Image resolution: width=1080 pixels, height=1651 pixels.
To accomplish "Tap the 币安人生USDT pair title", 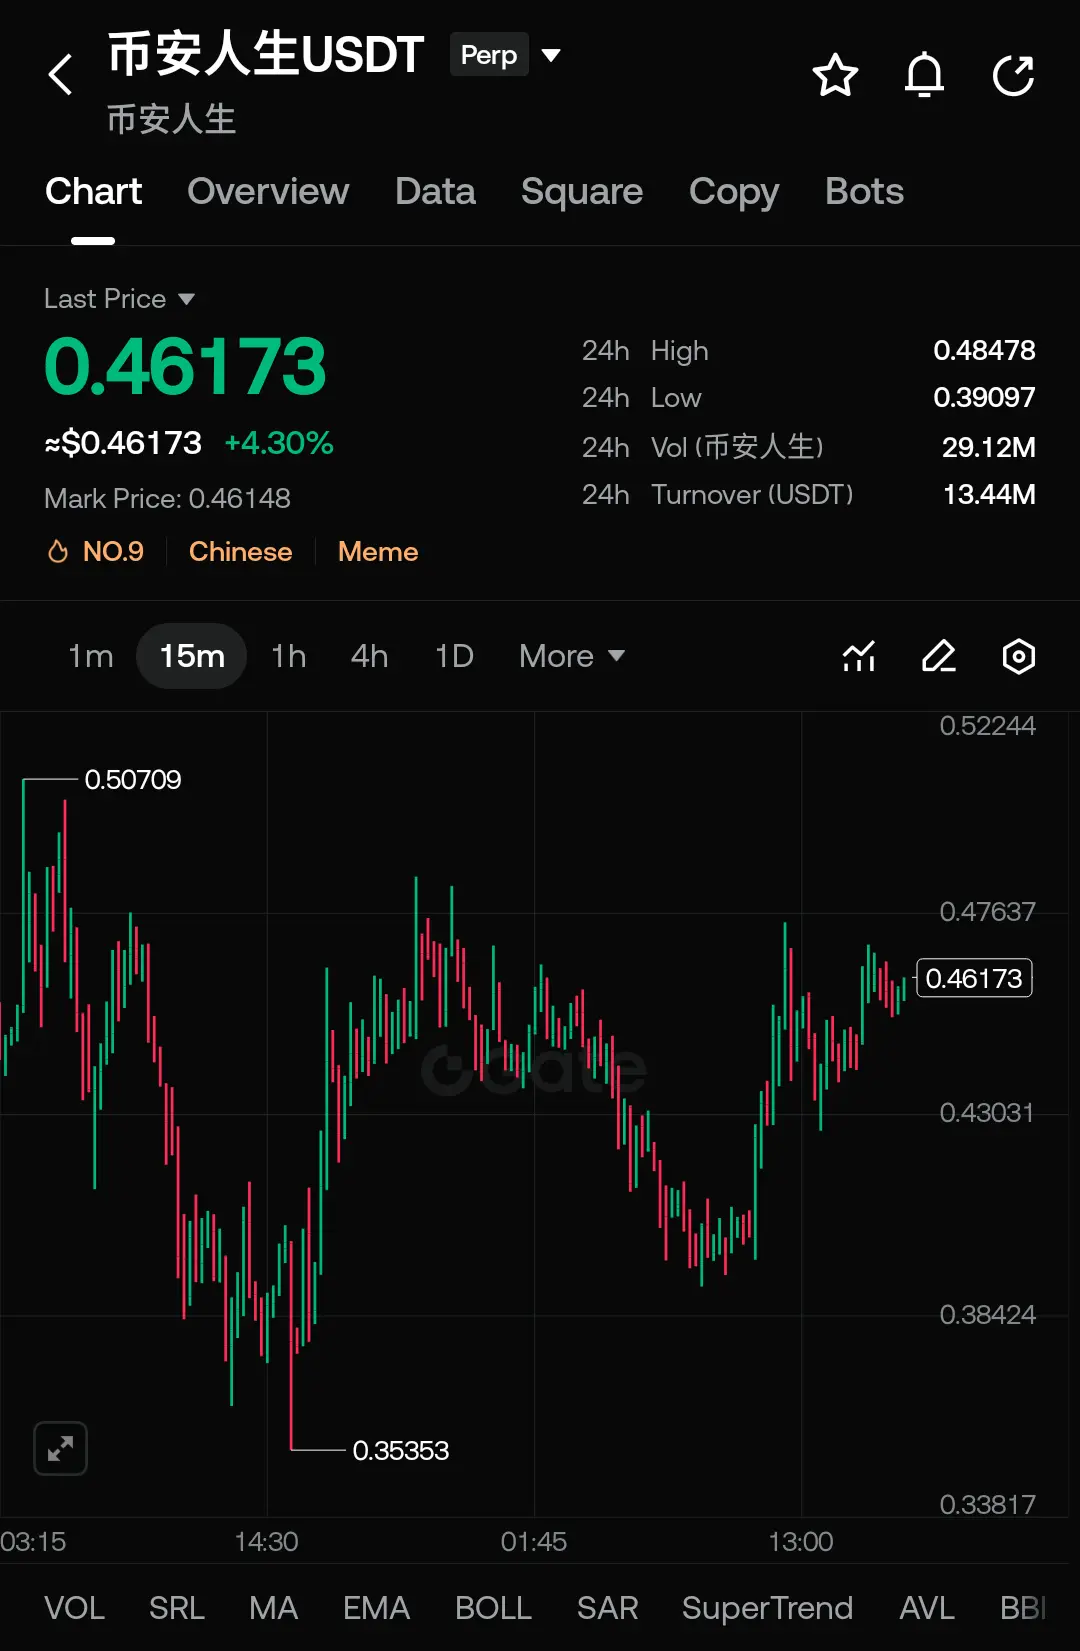I will (x=266, y=54).
